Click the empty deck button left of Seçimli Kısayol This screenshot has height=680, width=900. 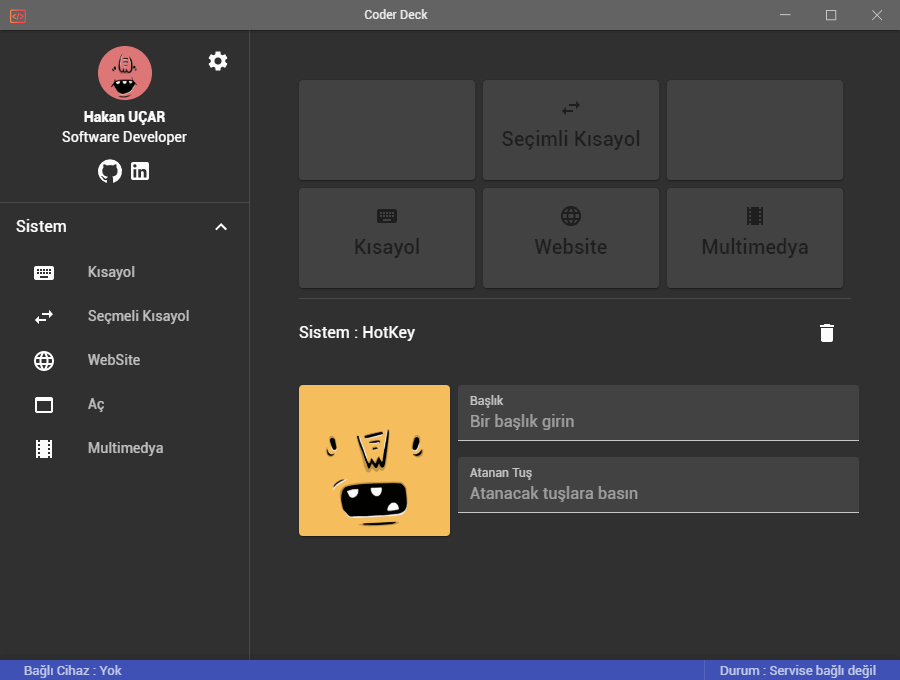click(x=387, y=130)
